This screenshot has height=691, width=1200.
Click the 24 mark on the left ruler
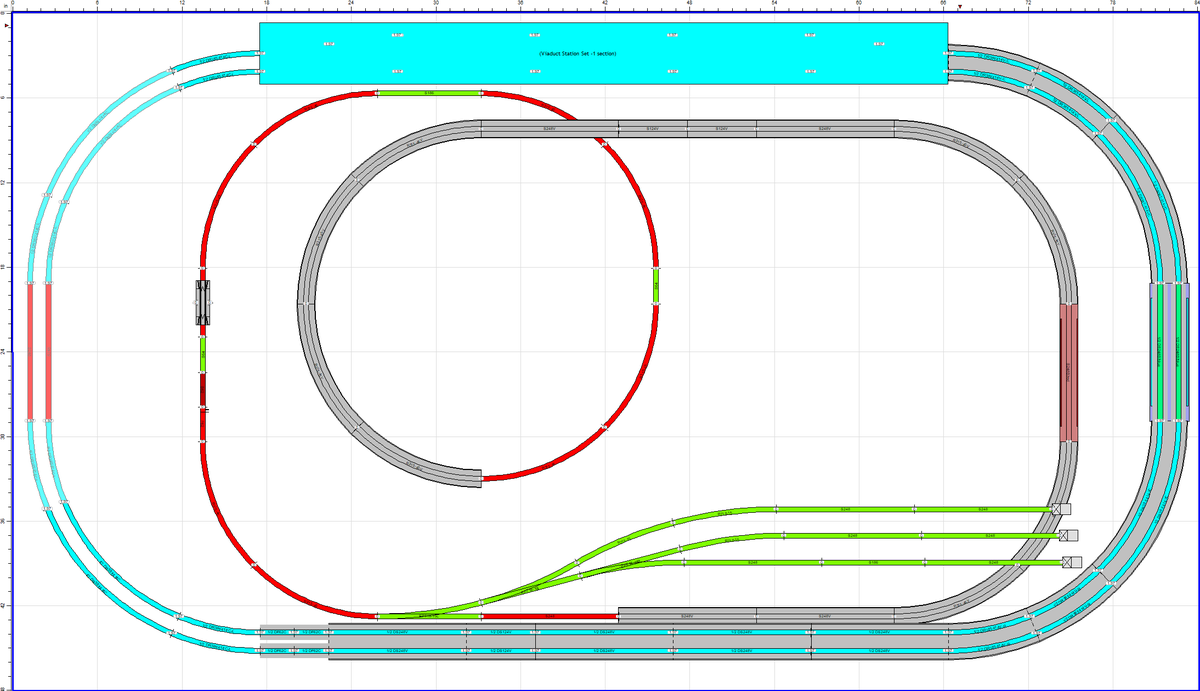(x=4, y=352)
